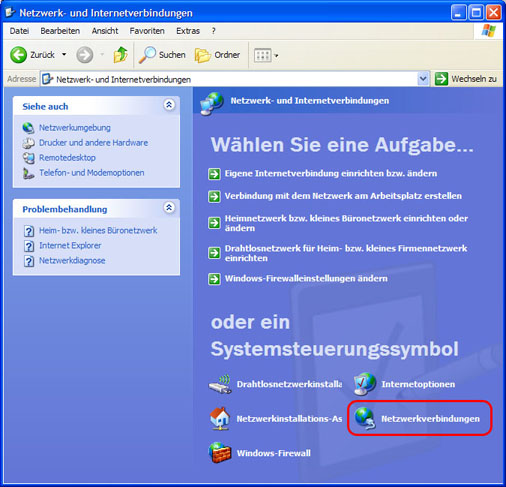Viewport: 506px width, 487px height.
Task: Select Eigene Internetverbindung einrichten bzw. ändern
Action: point(331,173)
